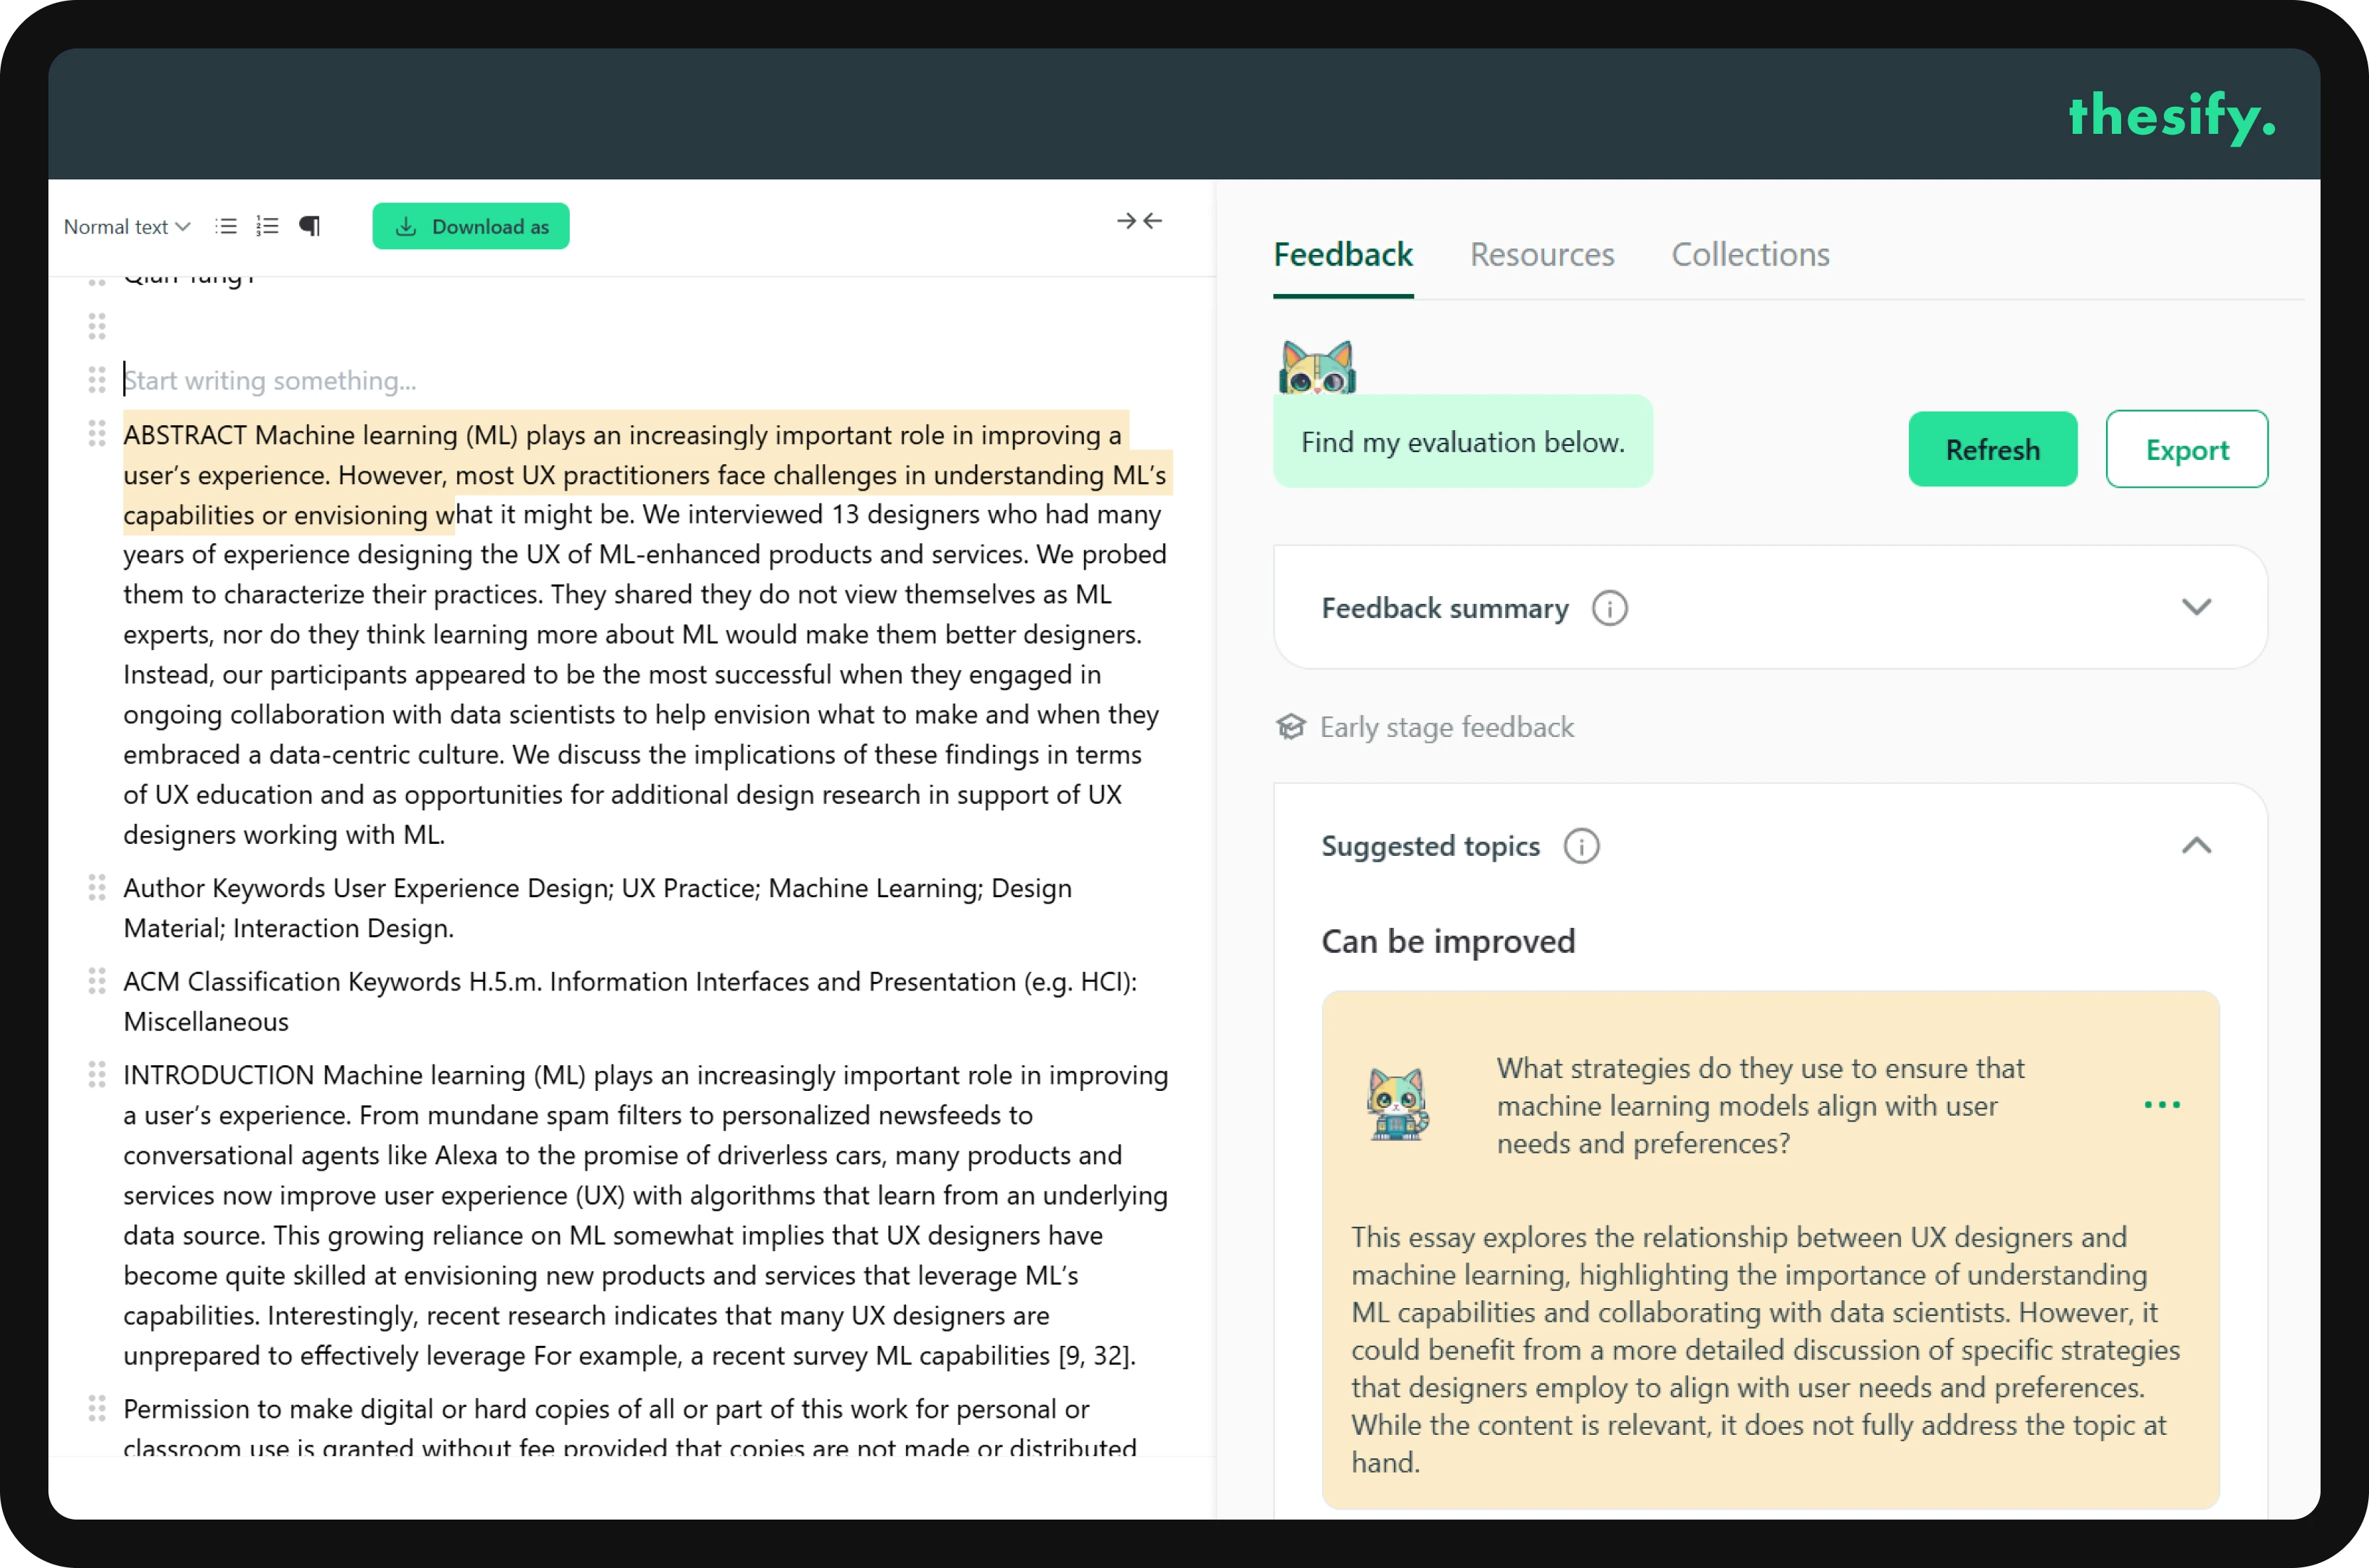Open the Feedback summary info icon

[x=1608, y=608]
